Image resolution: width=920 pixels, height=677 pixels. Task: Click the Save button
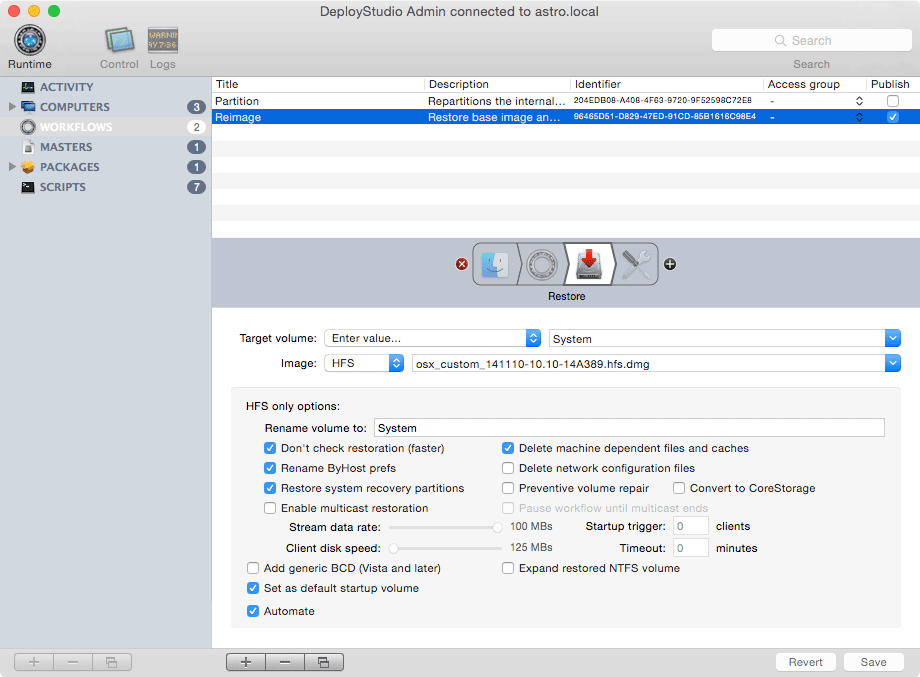pyautogui.click(x=873, y=662)
